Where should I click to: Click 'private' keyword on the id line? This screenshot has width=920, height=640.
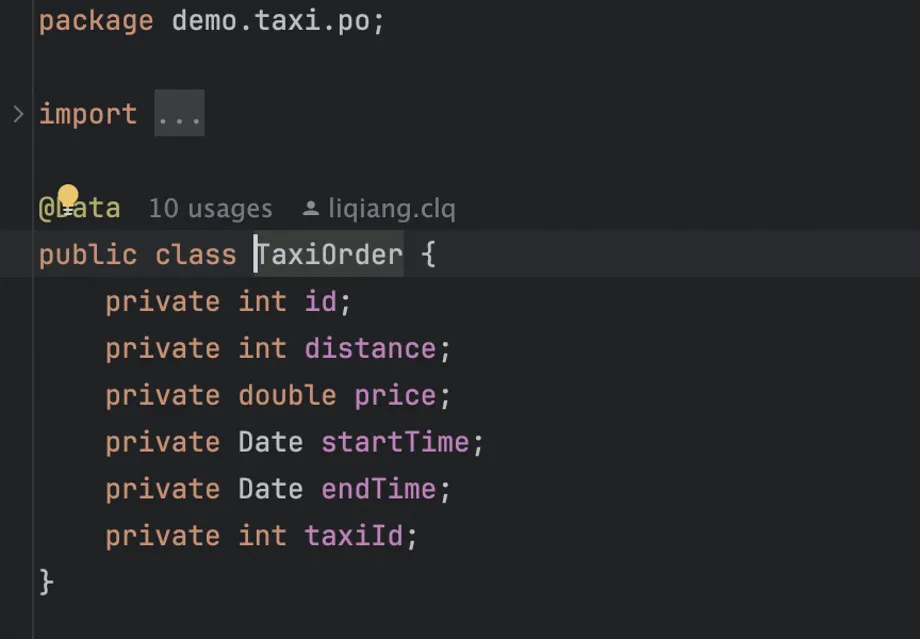[163, 302]
